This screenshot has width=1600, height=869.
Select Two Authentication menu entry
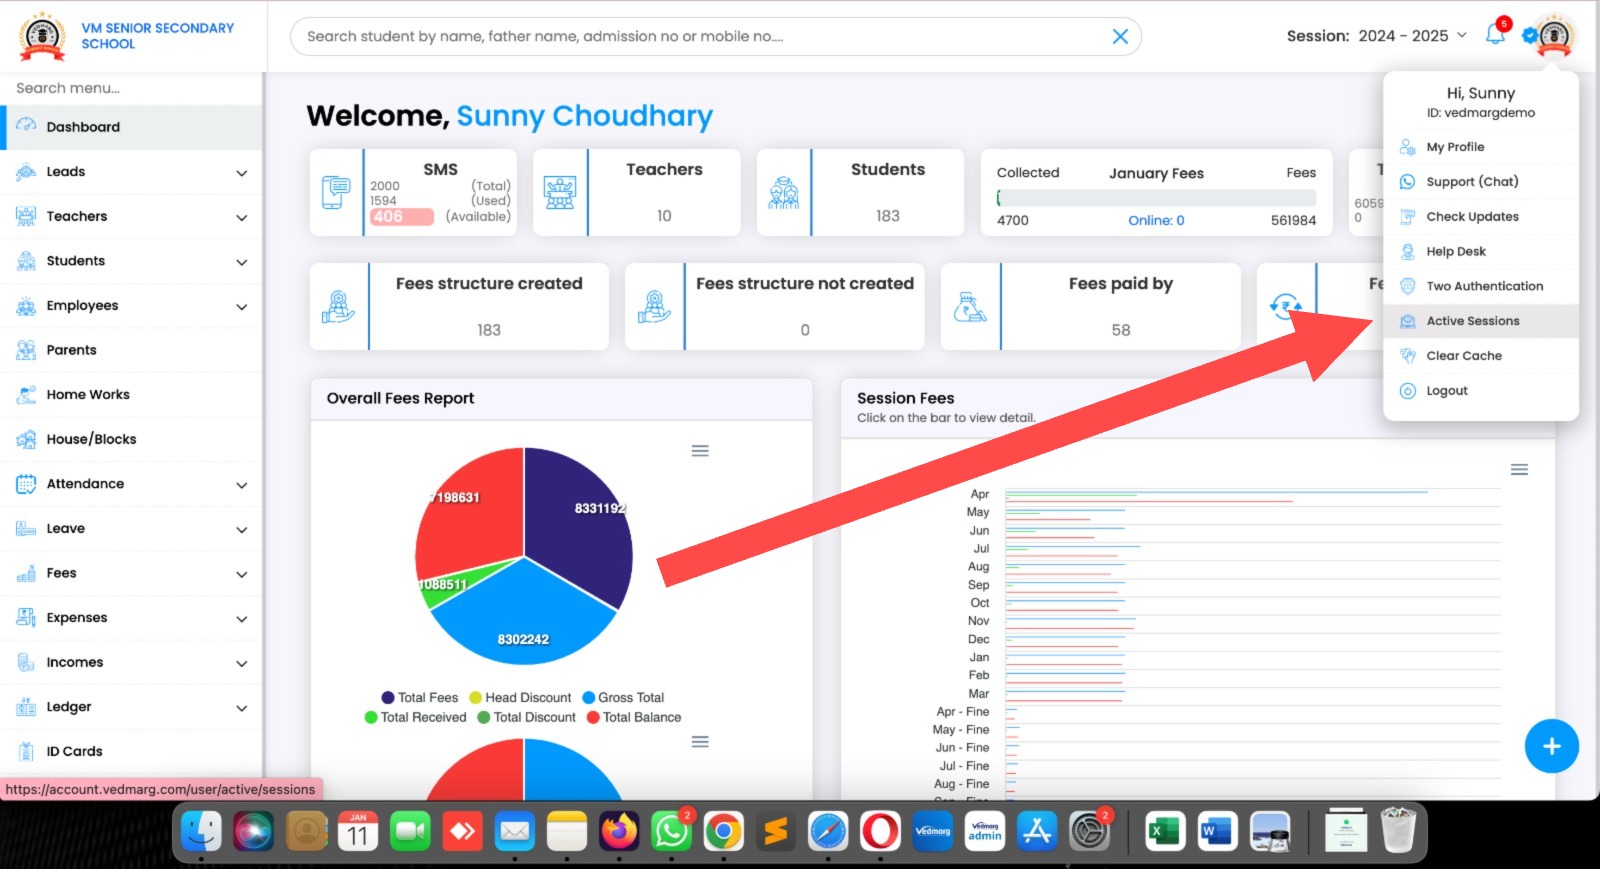click(1481, 286)
